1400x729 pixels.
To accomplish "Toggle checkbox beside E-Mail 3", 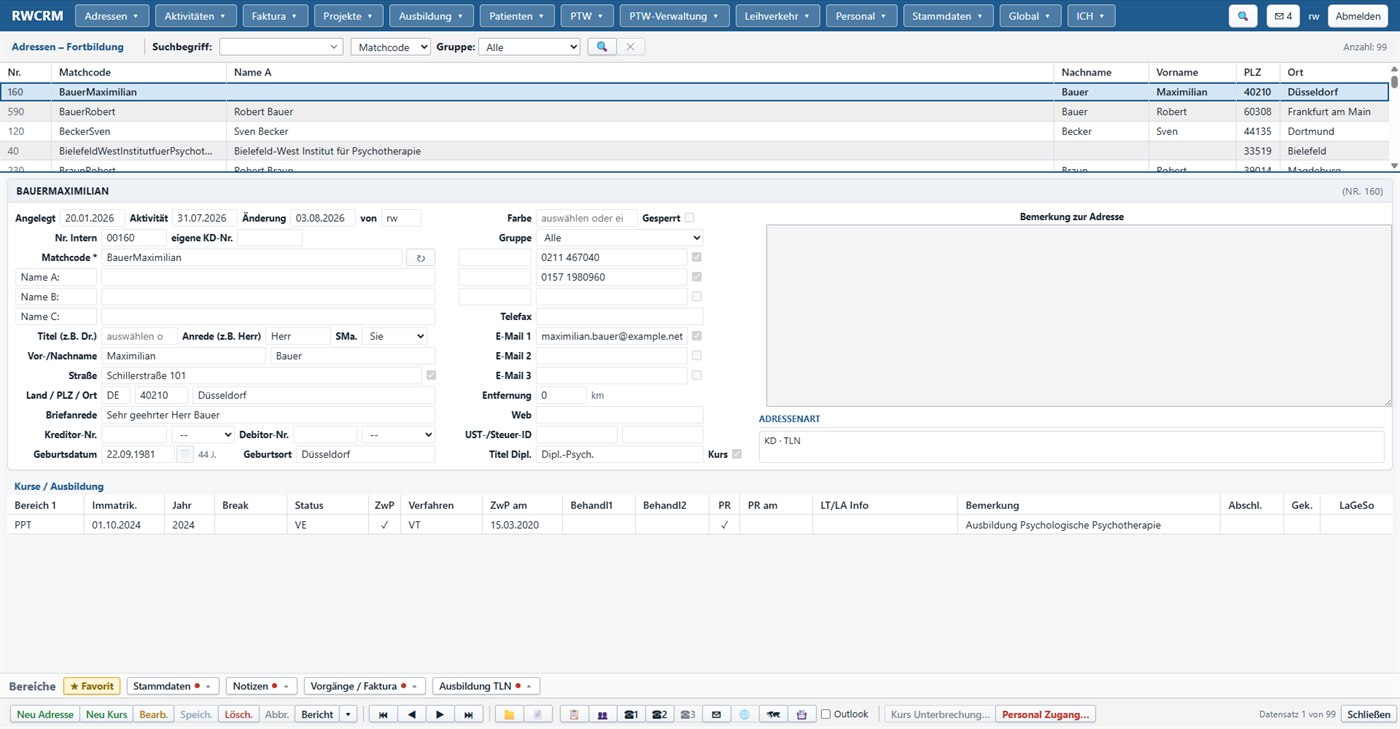I will tap(697, 376).
